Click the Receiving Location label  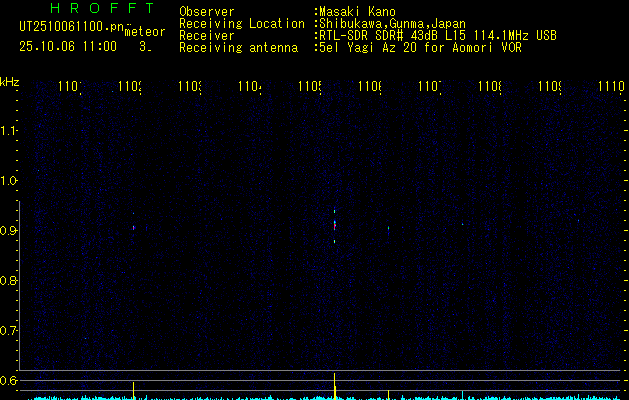[x=242, y=24]
